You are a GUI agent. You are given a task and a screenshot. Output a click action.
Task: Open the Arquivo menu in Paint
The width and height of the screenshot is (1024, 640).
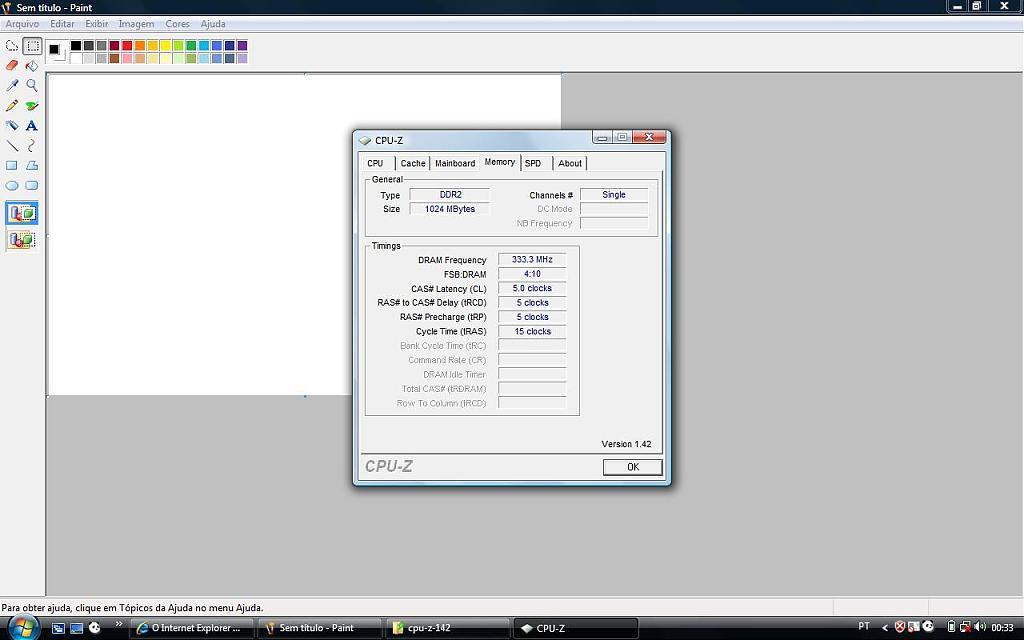click(22, 24)
